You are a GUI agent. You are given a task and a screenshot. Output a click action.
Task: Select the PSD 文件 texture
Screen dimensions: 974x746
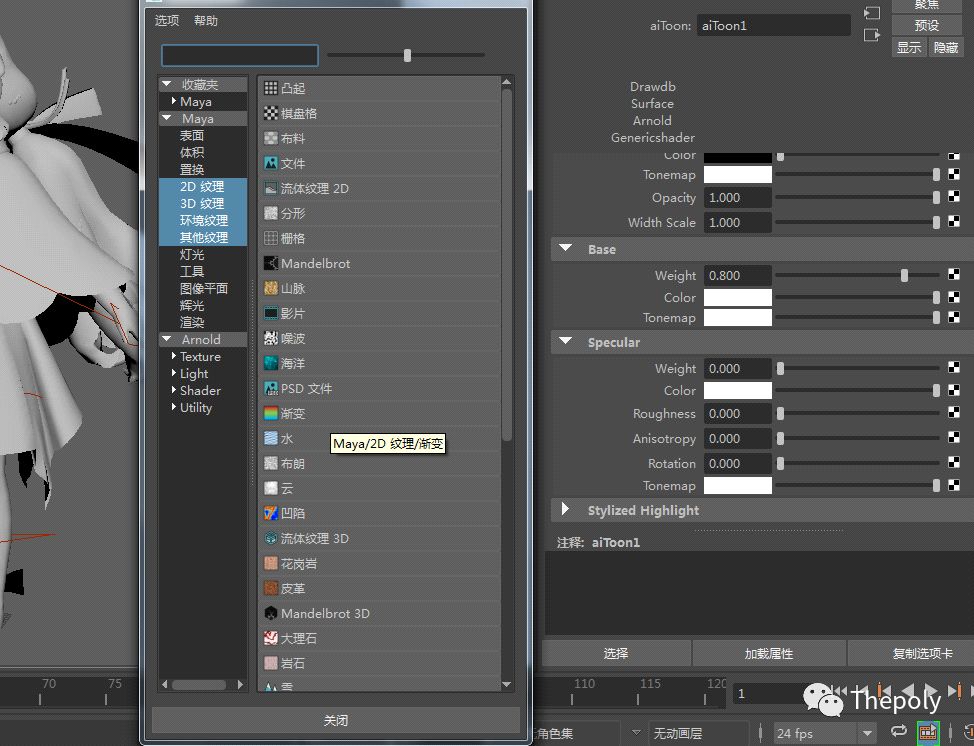pyautogui.click(x=380, y=388)
